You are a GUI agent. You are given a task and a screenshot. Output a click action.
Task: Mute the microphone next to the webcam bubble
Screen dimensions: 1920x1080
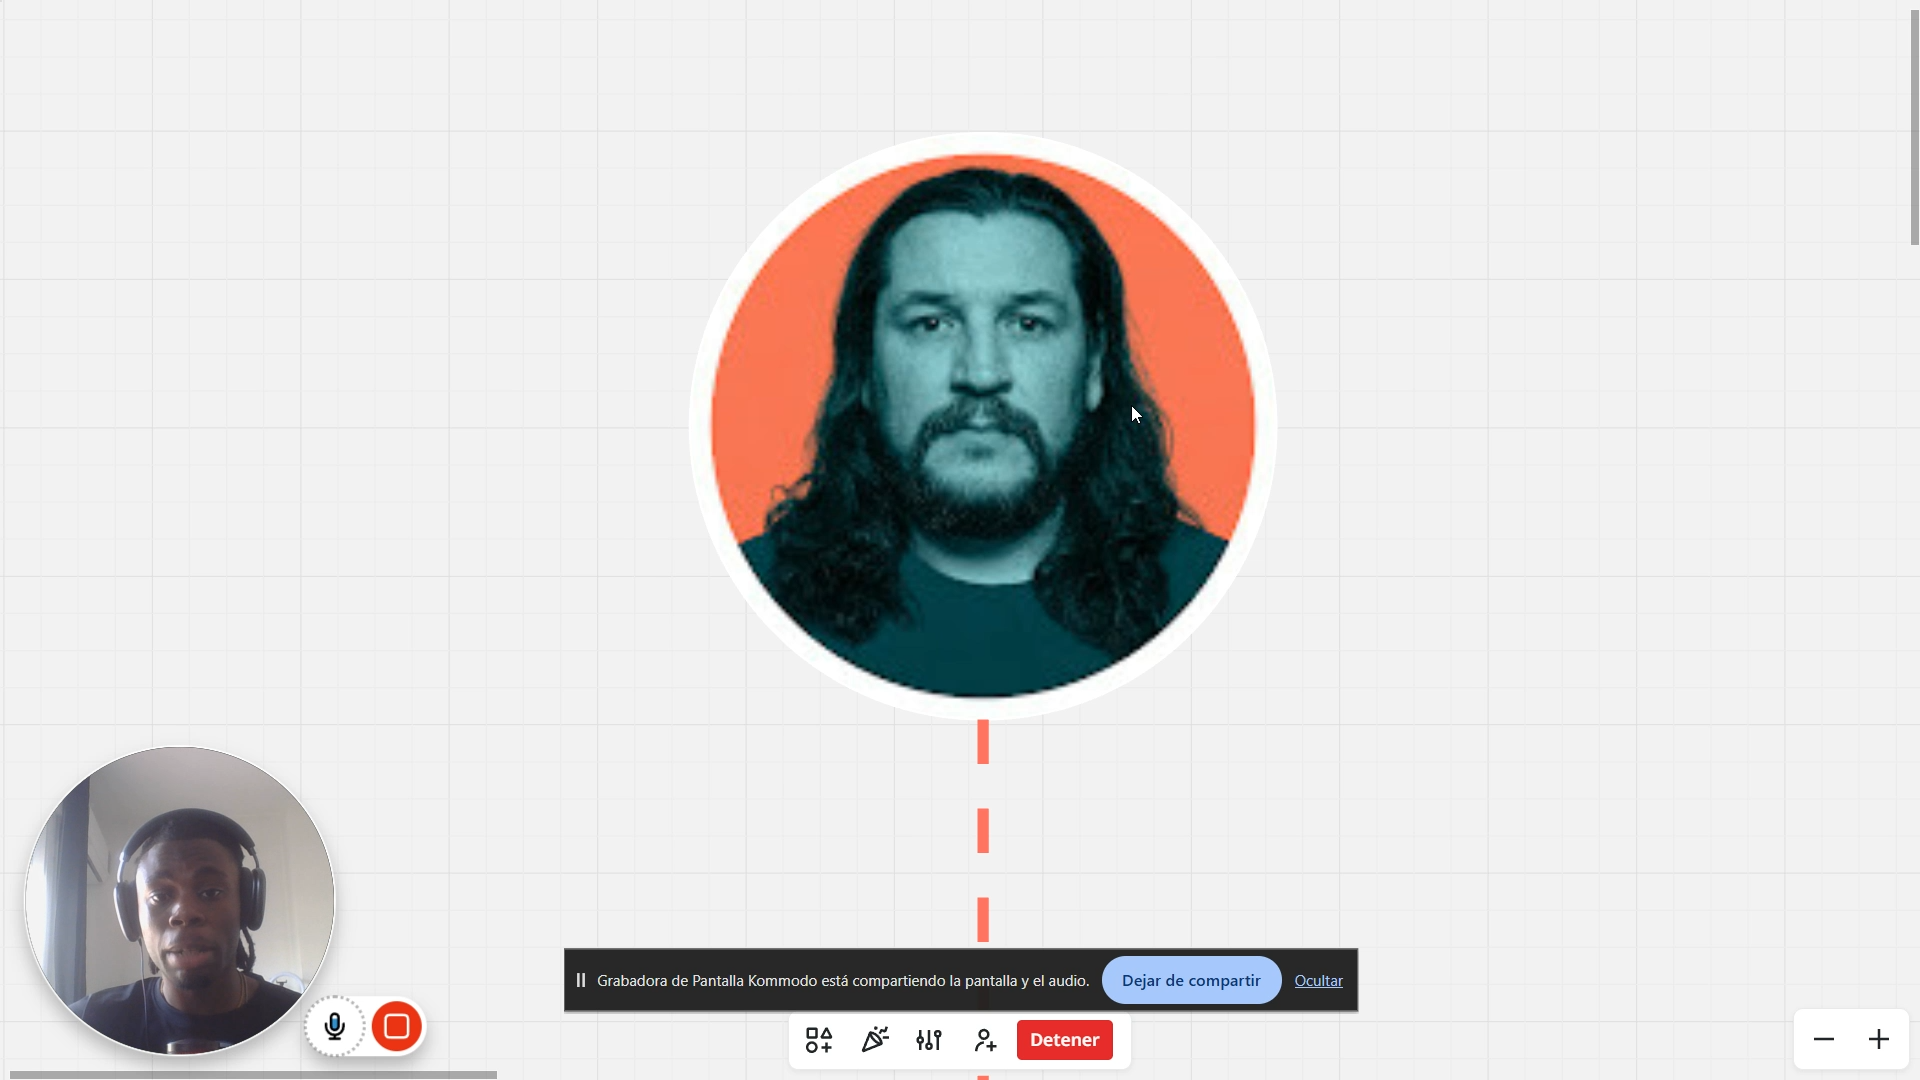tap(335, 1026)
